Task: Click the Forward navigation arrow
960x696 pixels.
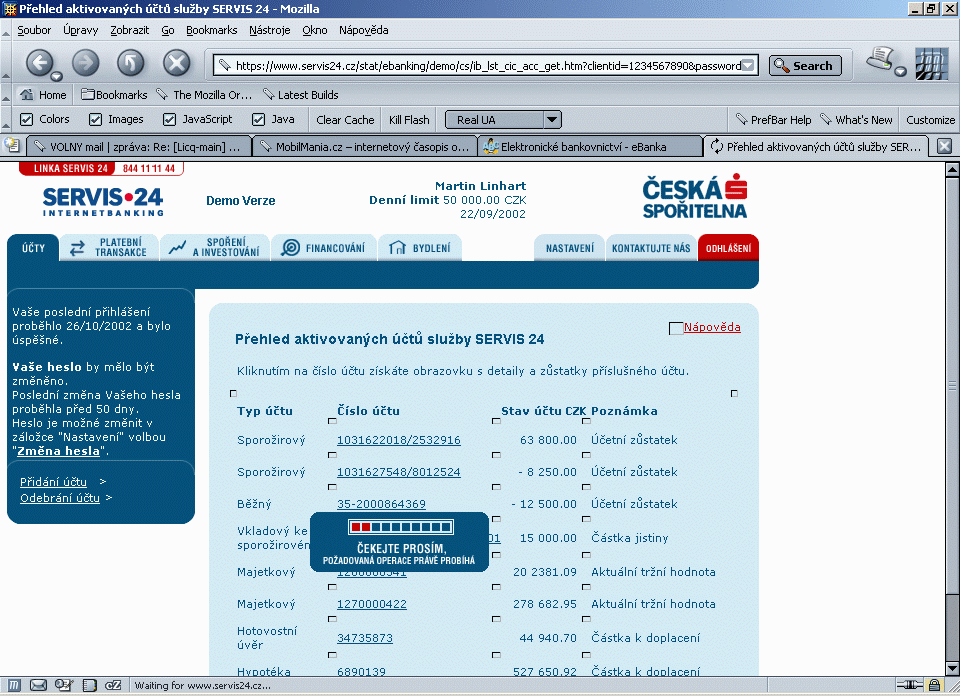Action: coord(86,62)
